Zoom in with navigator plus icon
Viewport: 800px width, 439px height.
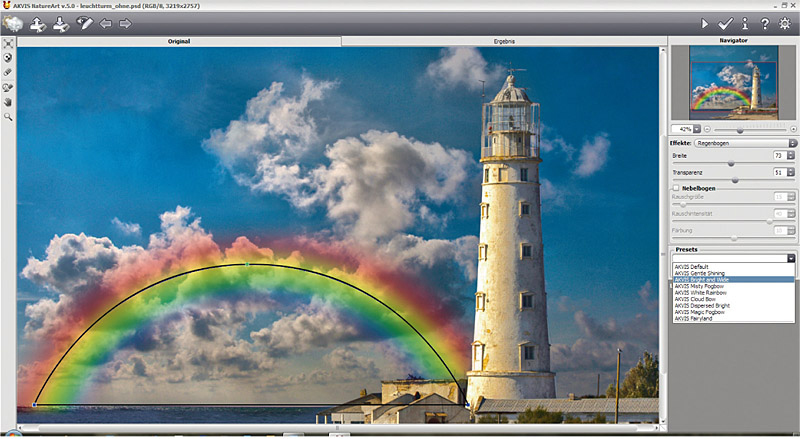pos(793,129)
